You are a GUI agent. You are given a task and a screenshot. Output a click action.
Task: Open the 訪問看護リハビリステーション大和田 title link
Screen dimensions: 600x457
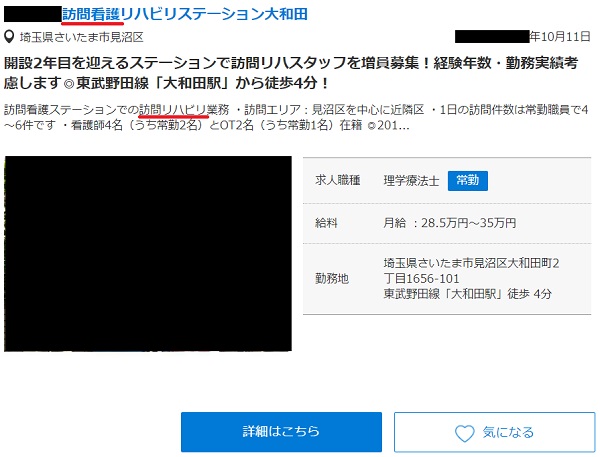(x=185, y=15)
